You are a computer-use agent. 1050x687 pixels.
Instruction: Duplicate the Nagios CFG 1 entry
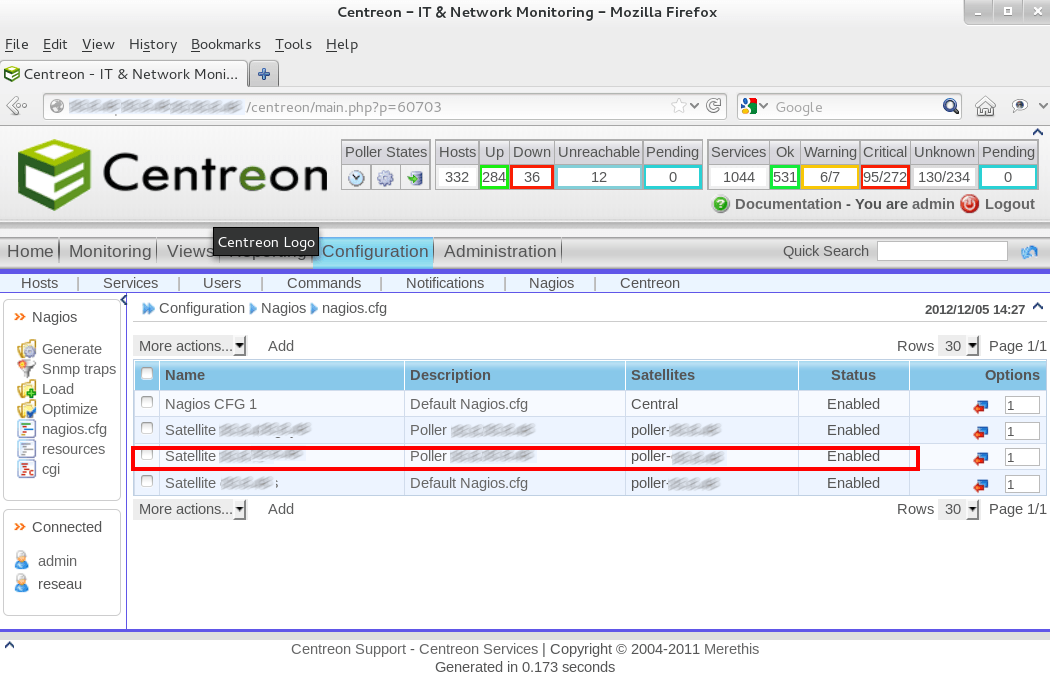pyautogui.click(x=982, y=404)
